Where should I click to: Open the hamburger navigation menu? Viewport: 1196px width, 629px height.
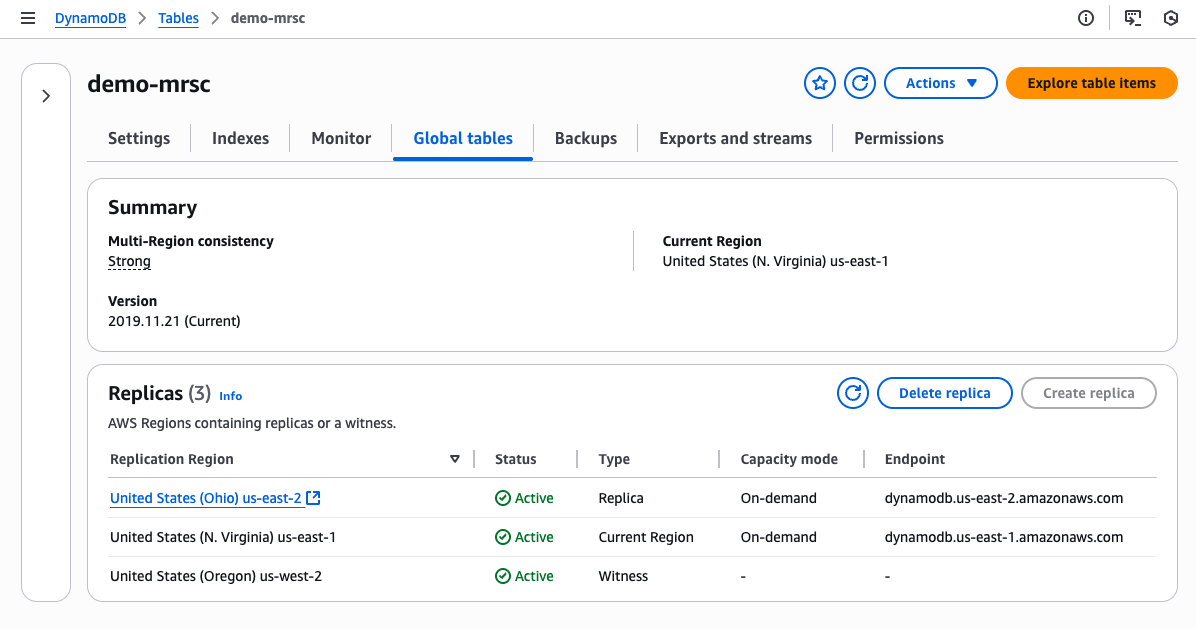coord(28,18)
